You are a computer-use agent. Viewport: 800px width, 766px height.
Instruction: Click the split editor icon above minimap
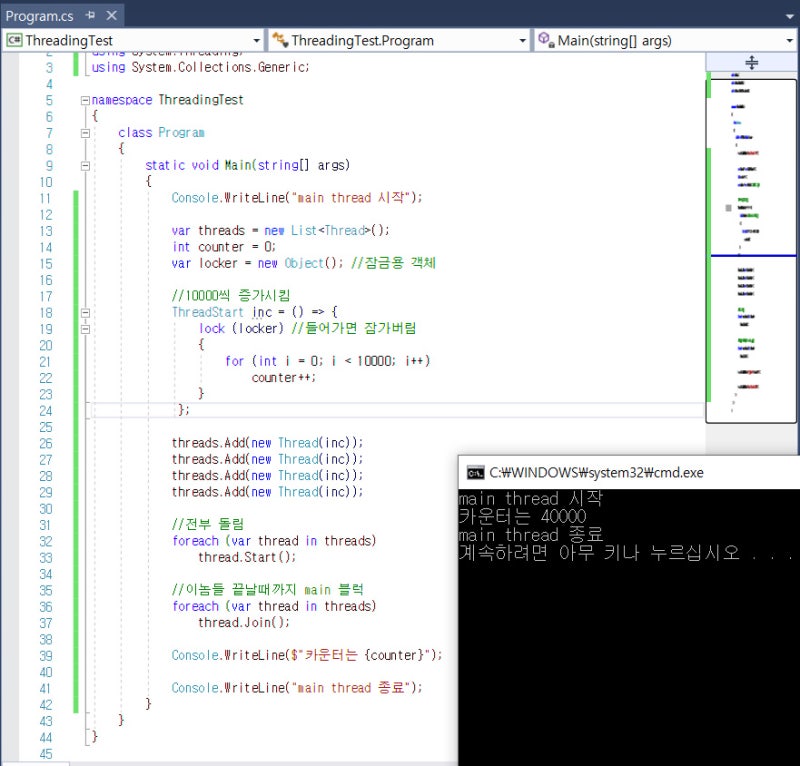(752, 62)
